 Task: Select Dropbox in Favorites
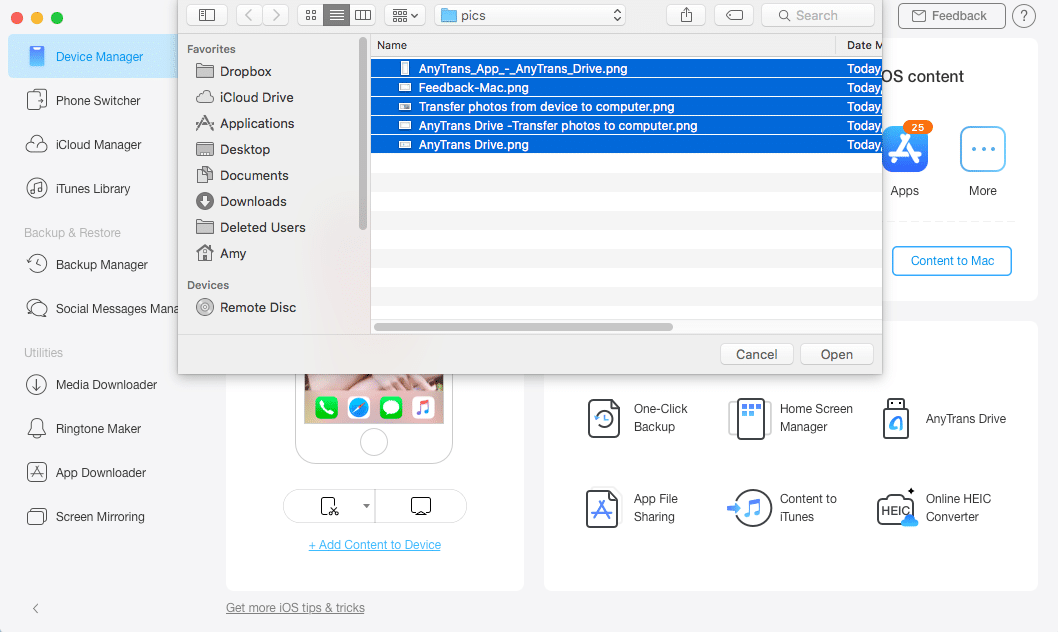233,71
